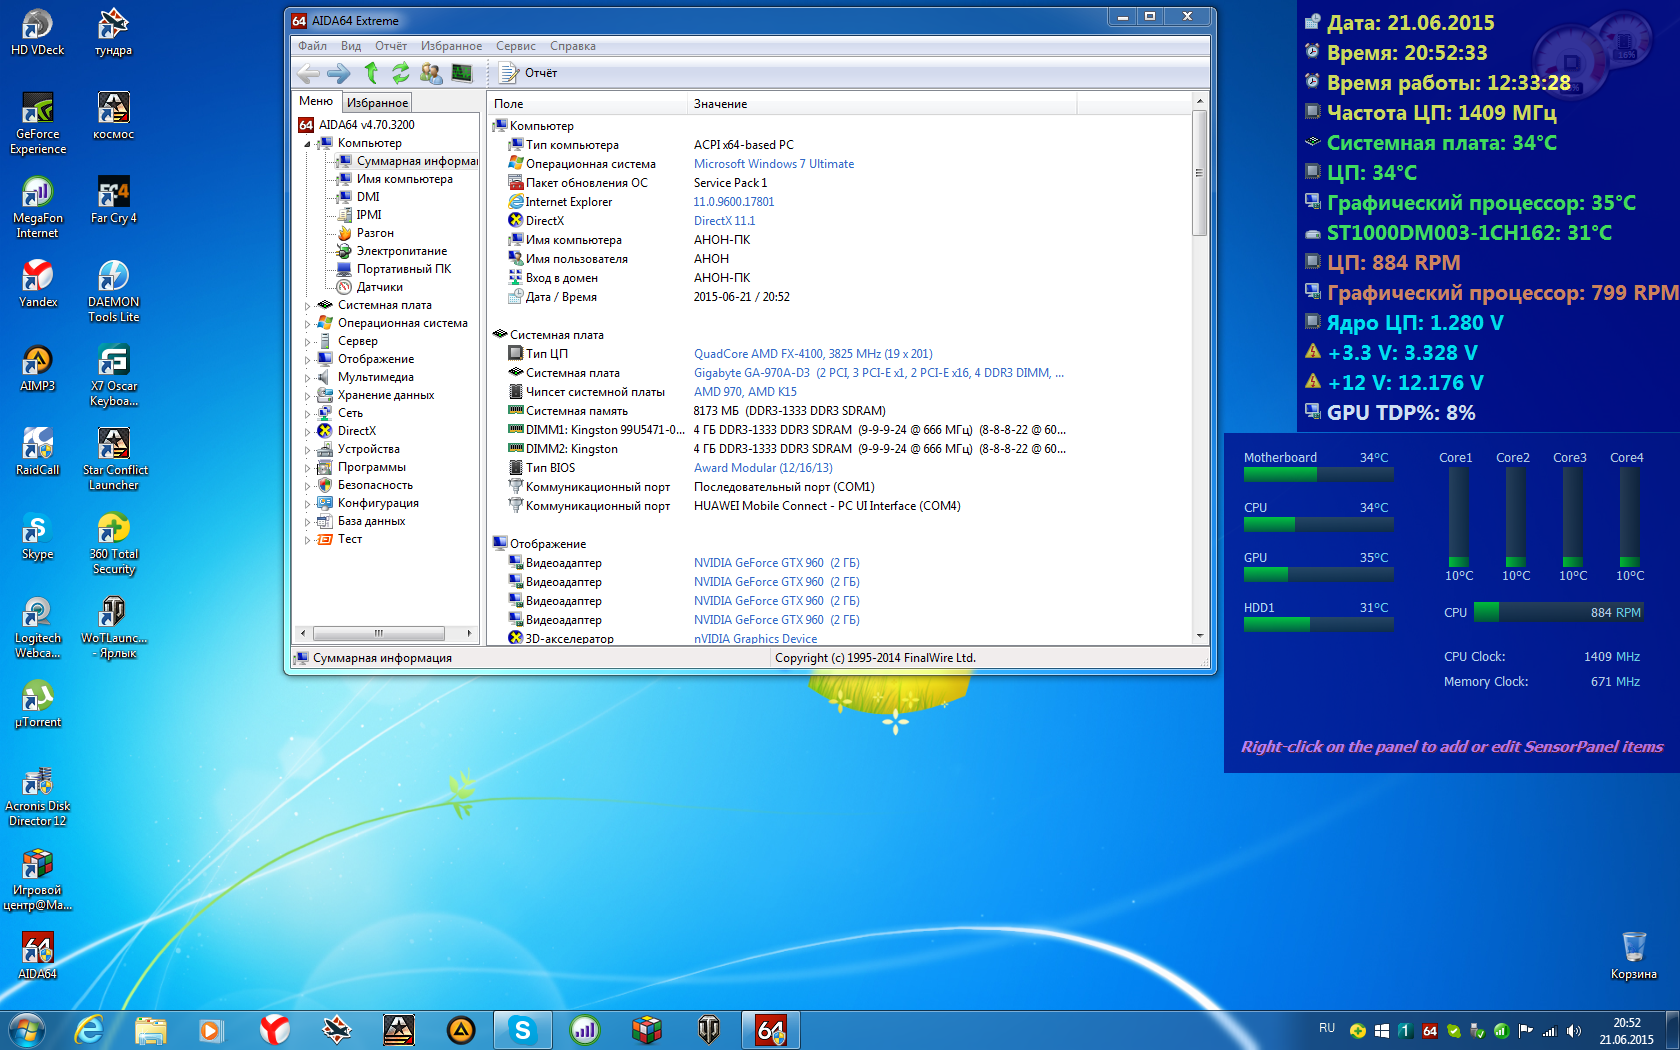
Task: Expand the Операционная система tree node
Action: tap(308, 324)
